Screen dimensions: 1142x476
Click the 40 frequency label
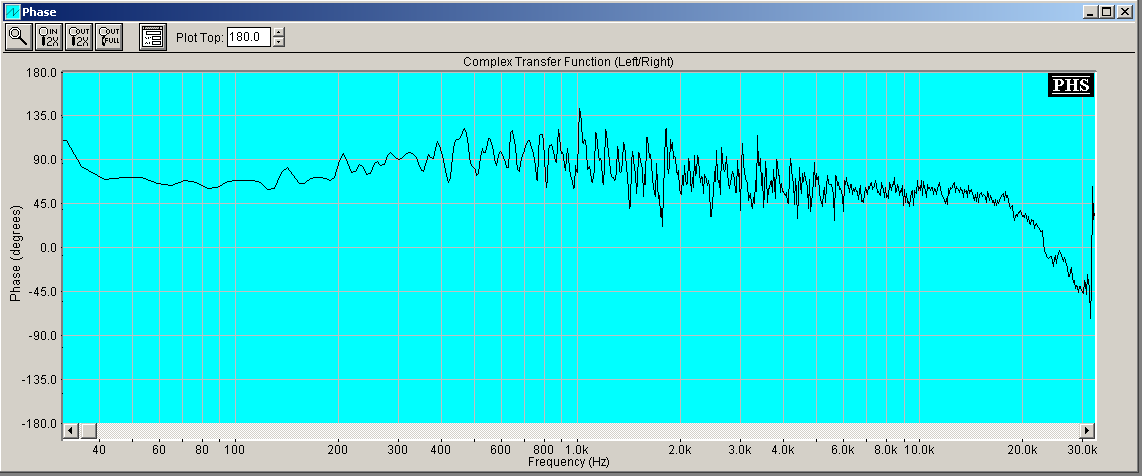pyautogui.click(x=99, y=451)
